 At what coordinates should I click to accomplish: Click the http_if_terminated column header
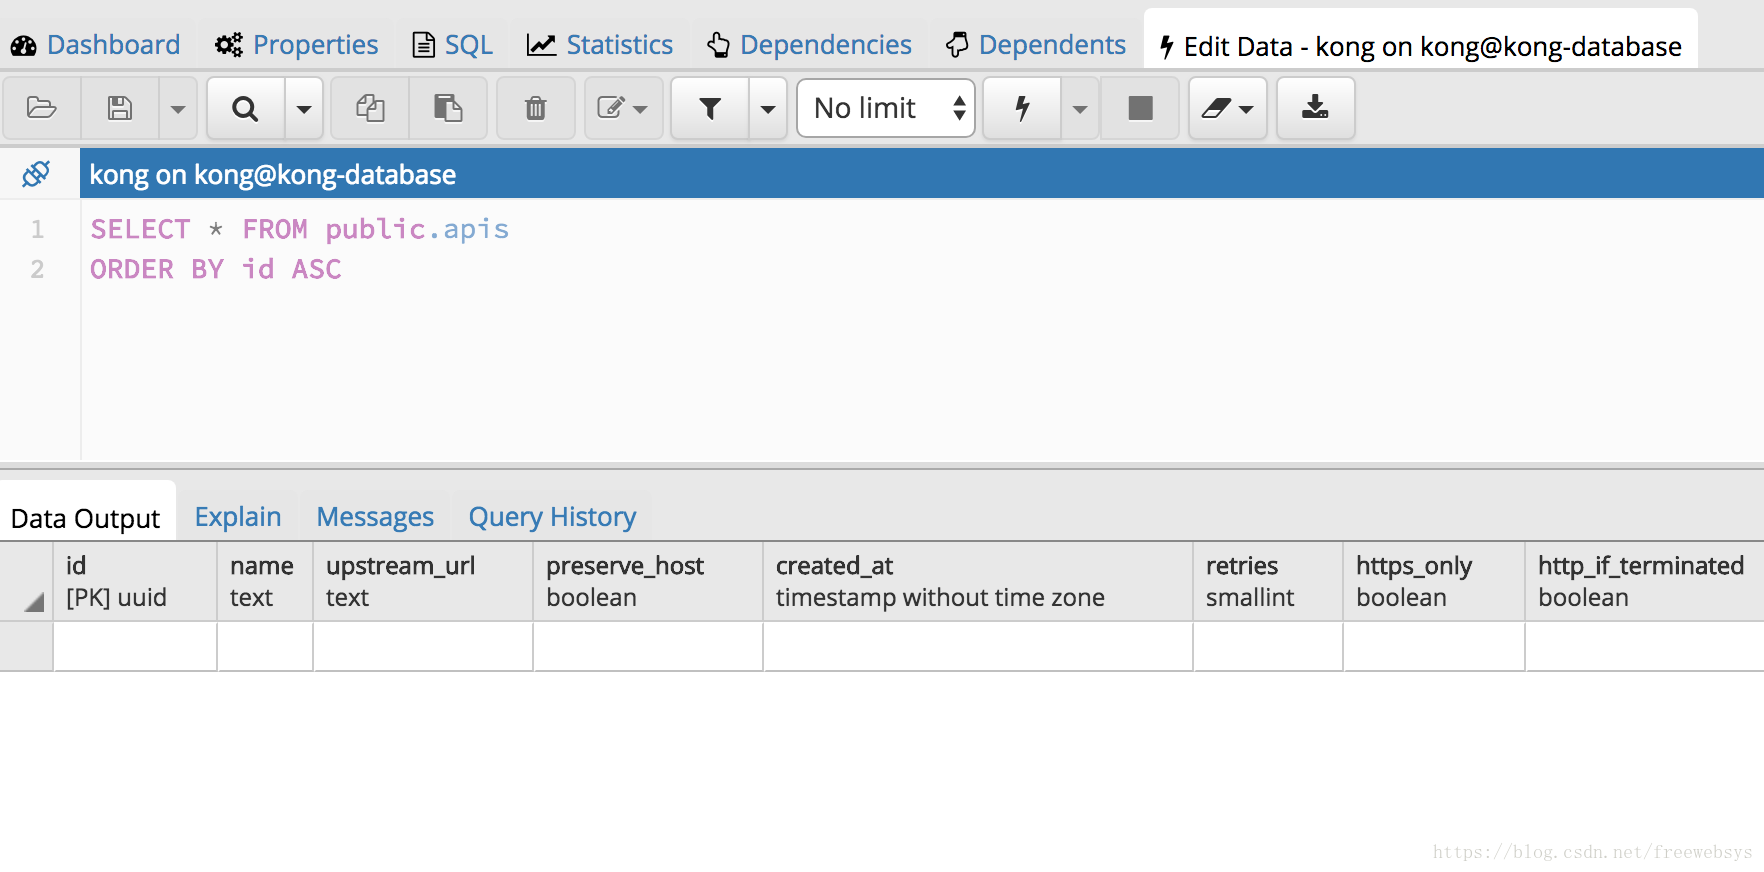point(1644,581)
